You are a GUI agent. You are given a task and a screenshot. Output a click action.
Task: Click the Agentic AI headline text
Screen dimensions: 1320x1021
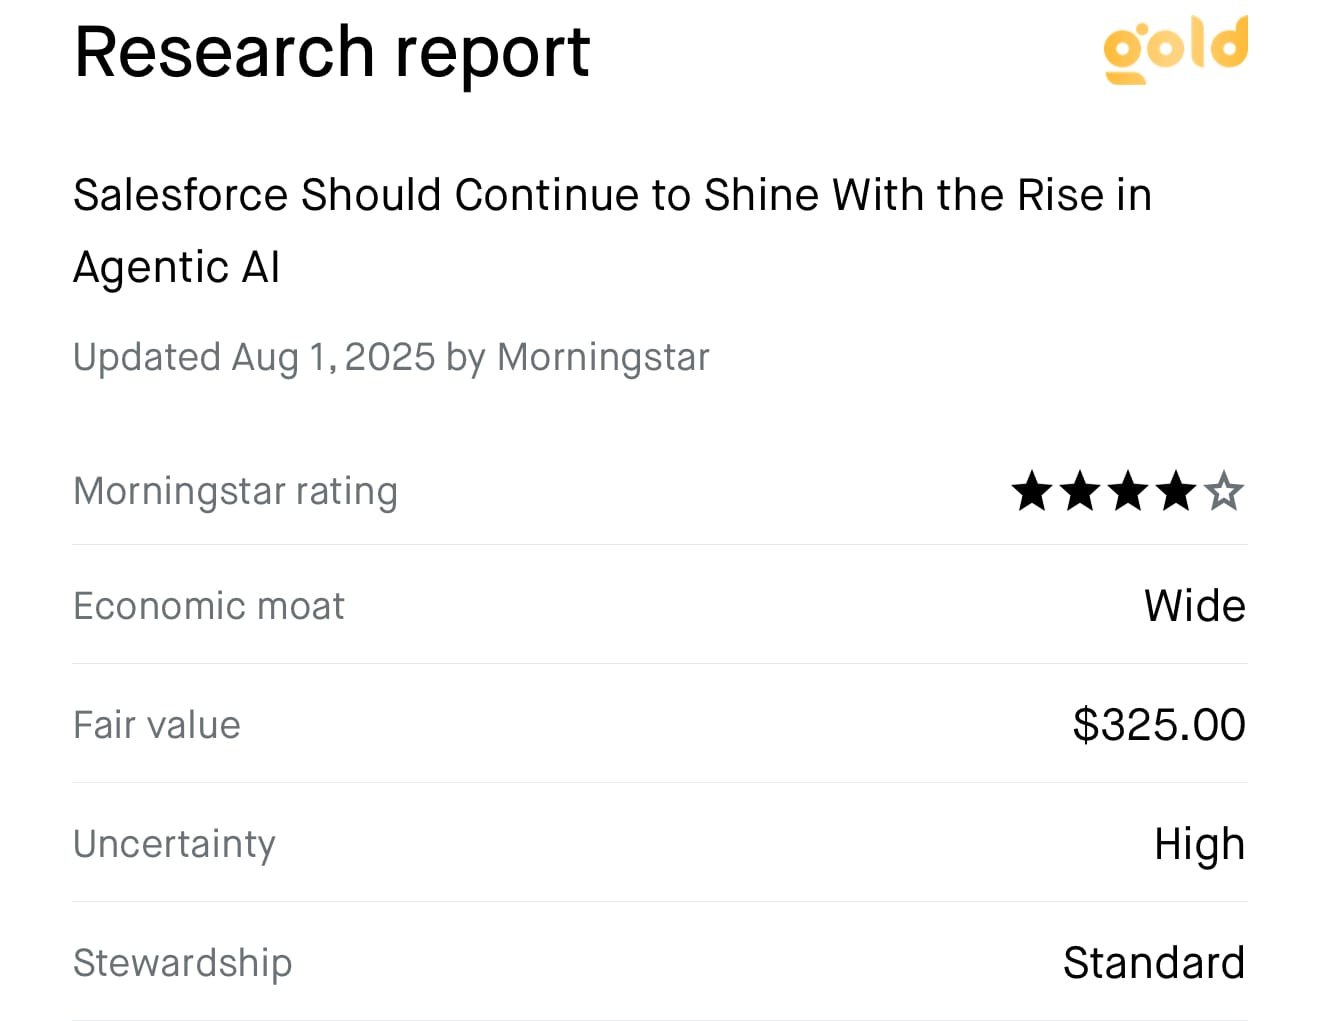pyautogui.click(x=177, y=267)
